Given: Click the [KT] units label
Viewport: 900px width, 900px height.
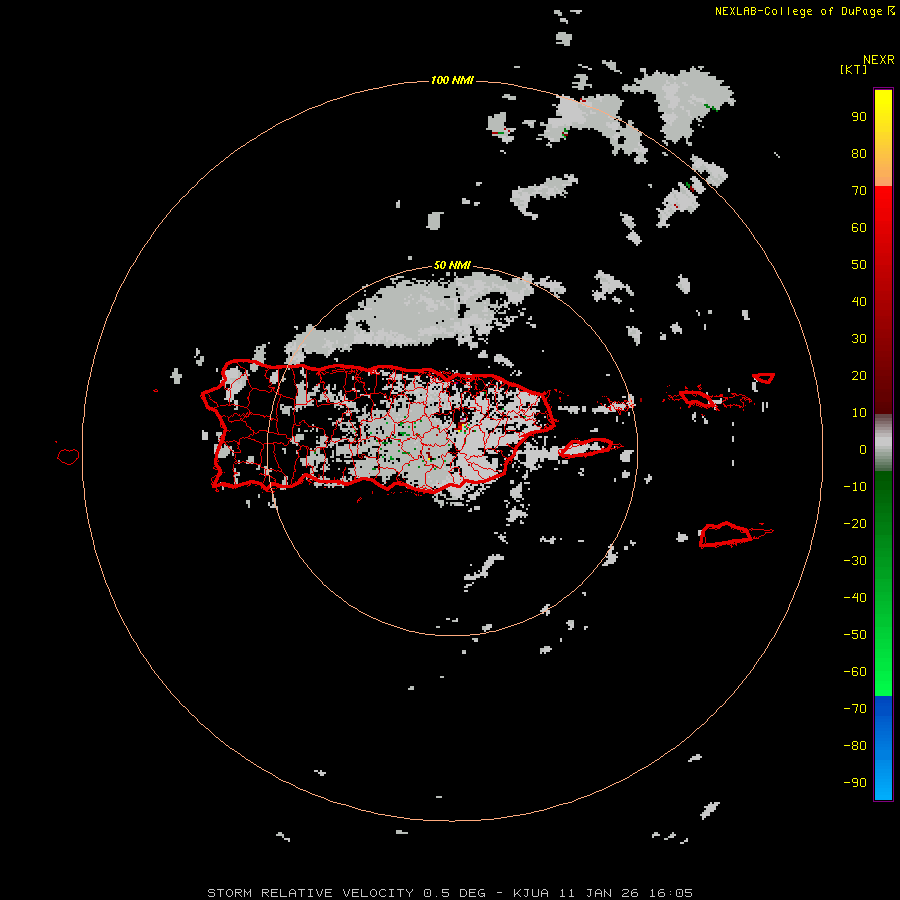Looking at the screenshot, I should pos(853,69).
